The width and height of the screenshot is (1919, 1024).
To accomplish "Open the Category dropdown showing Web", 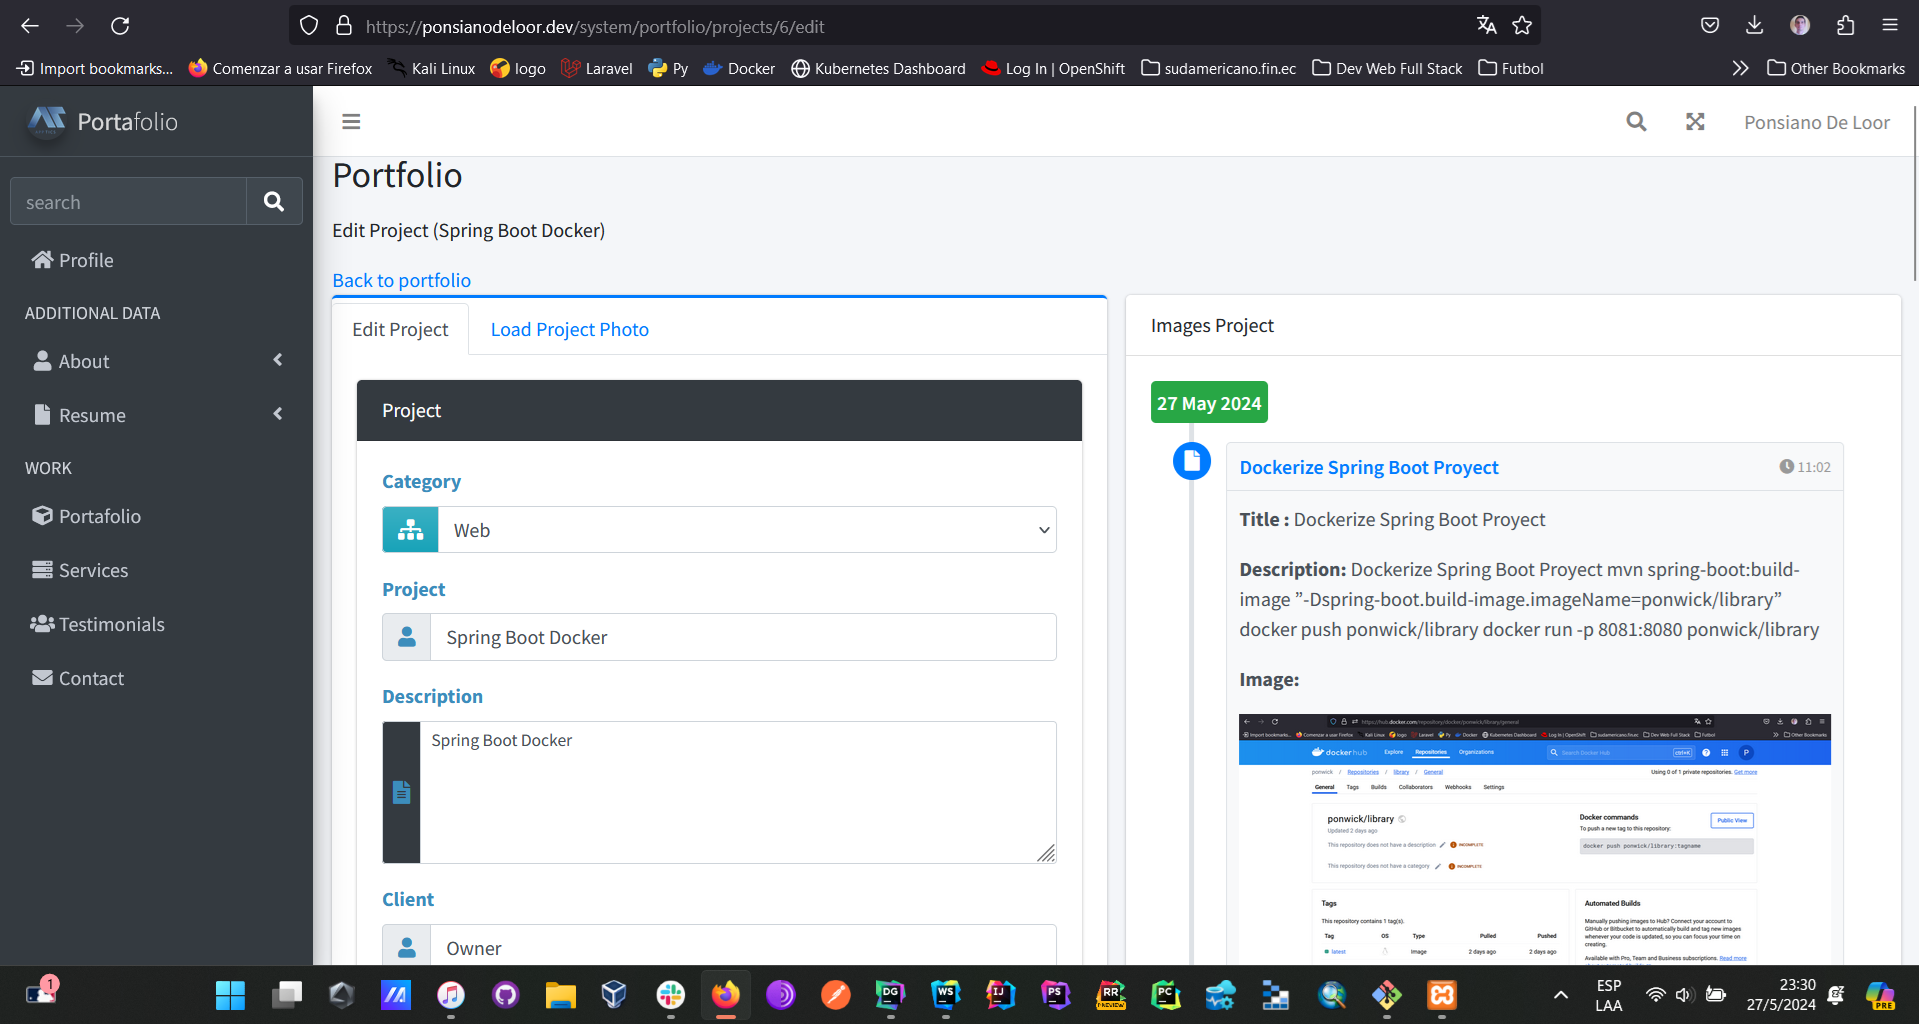I will pos(746,530).
